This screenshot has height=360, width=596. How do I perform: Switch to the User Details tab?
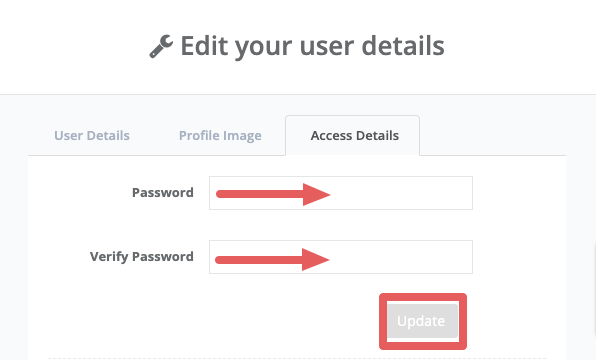tap(92, 135)
